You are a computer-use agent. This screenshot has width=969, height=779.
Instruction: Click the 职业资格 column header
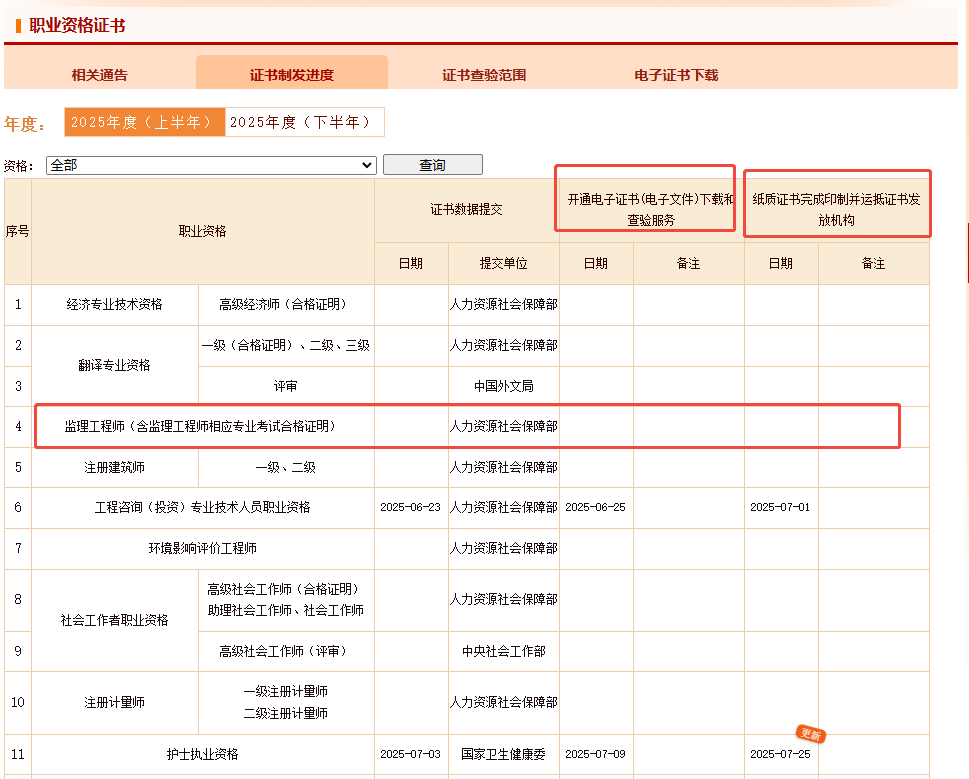203,231
